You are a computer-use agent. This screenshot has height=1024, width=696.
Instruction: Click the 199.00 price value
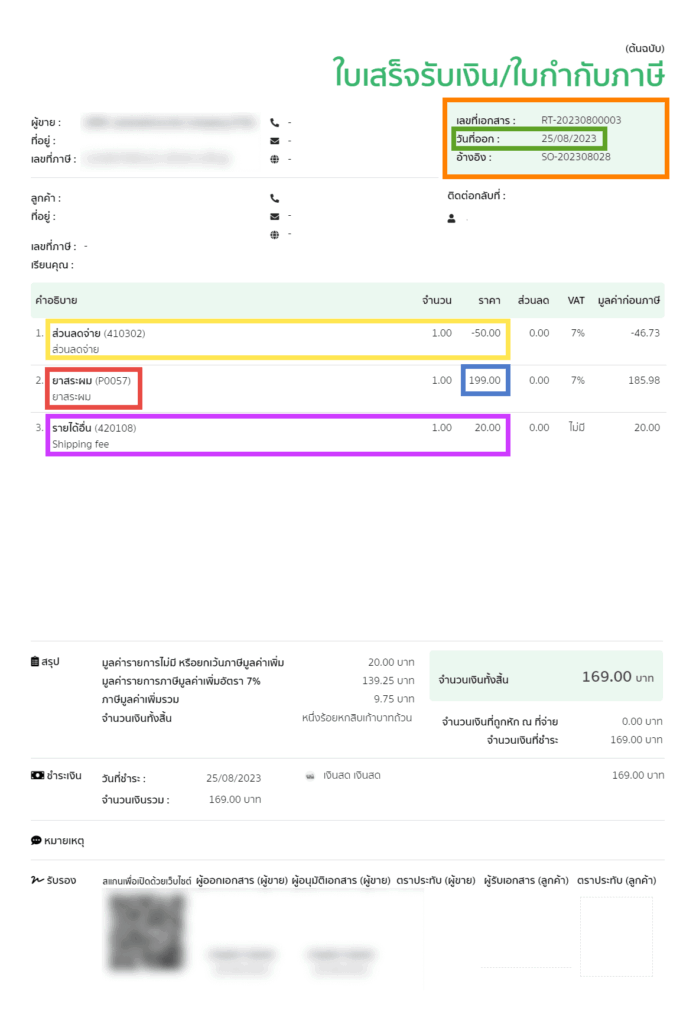(x=485, y=380)
